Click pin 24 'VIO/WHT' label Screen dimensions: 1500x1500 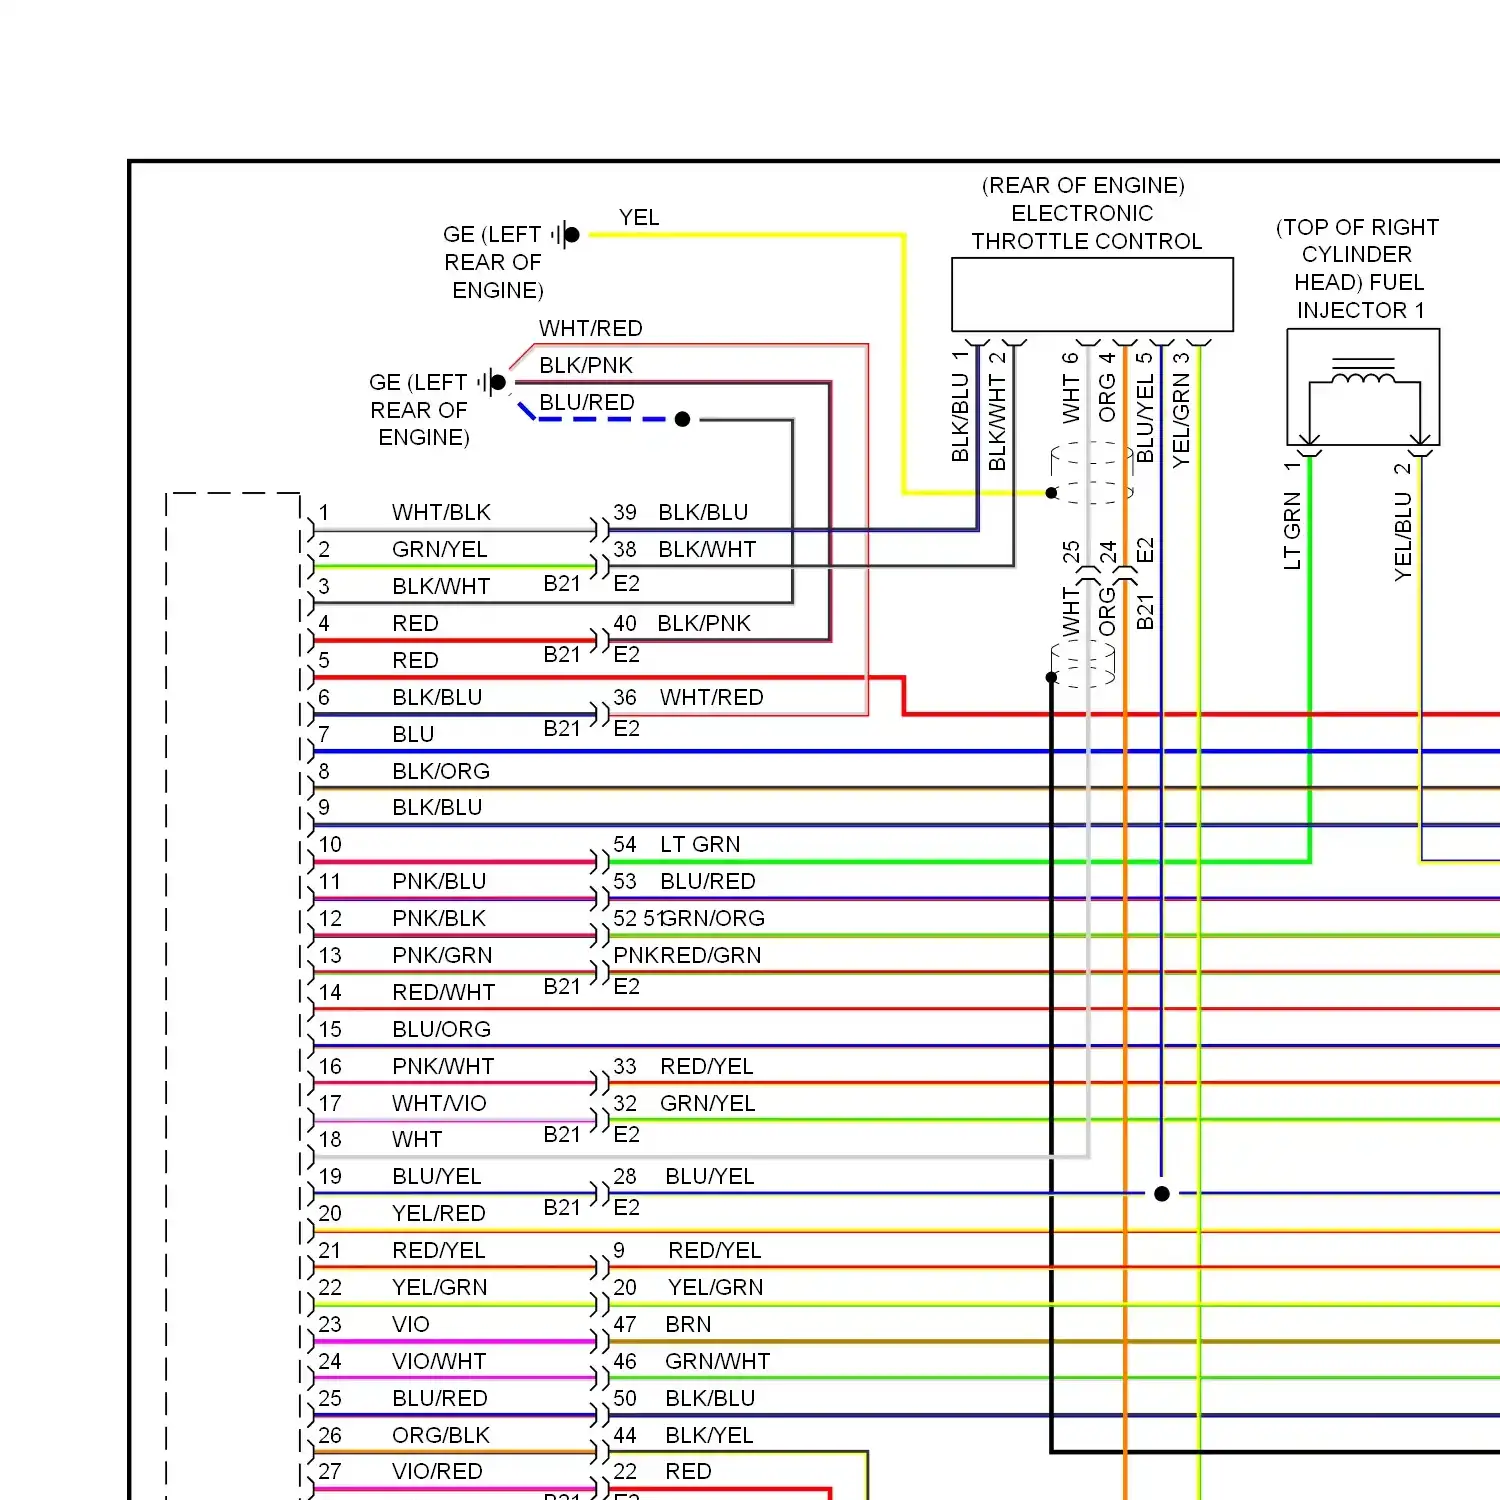(x=439, y=1361)
